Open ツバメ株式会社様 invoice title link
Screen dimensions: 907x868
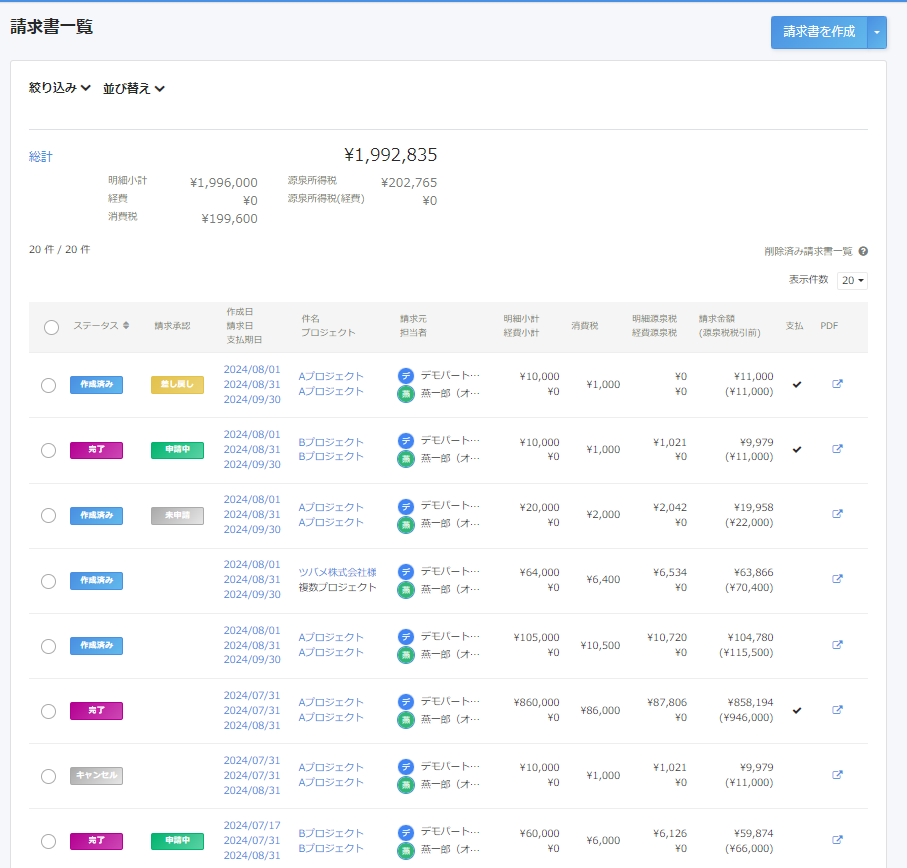337,572
